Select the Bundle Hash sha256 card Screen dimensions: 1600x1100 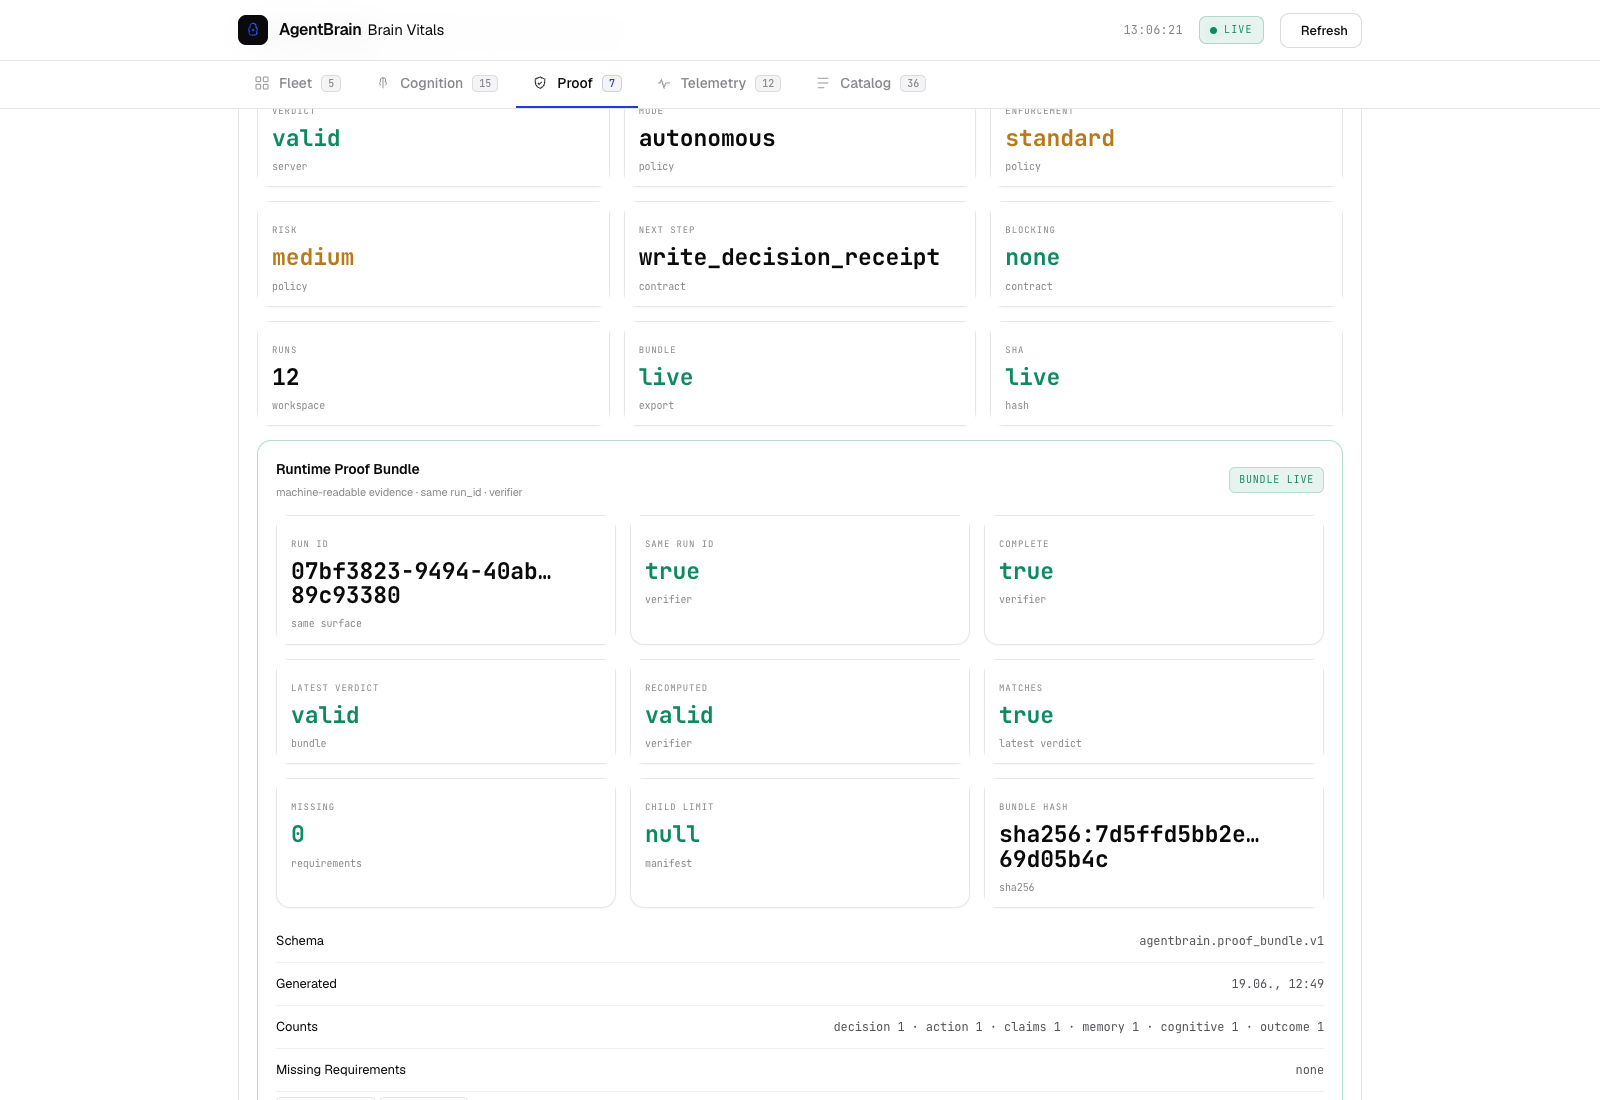coord(1154,843)
